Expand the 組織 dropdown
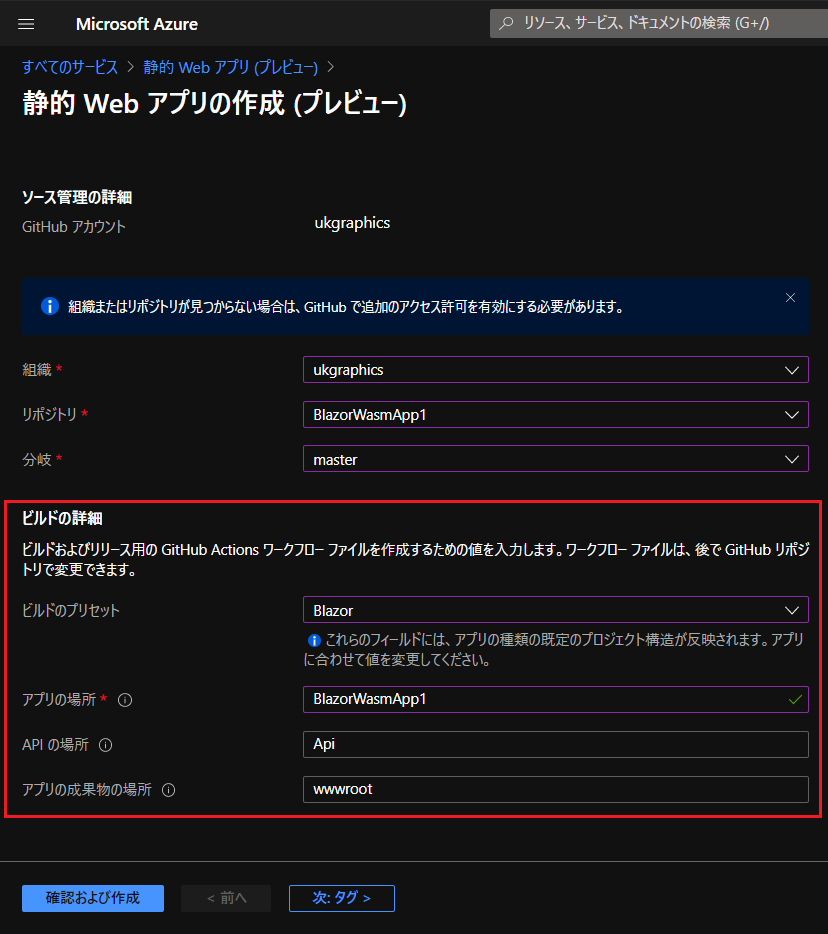Image resolution: width=828 pixels, height=934 pixels. click(555, 370)
